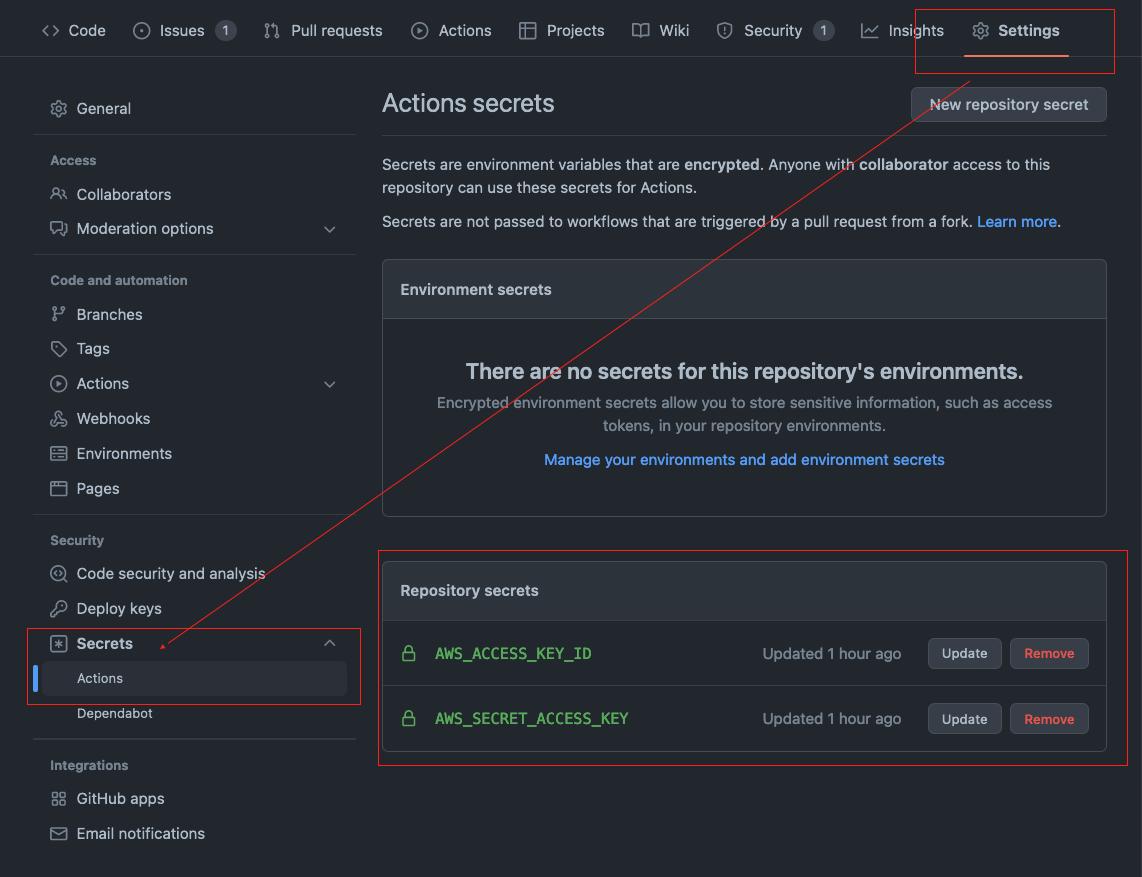Click the Security alert count badge
Viewport: 1142px width, 877px height.
824,31
